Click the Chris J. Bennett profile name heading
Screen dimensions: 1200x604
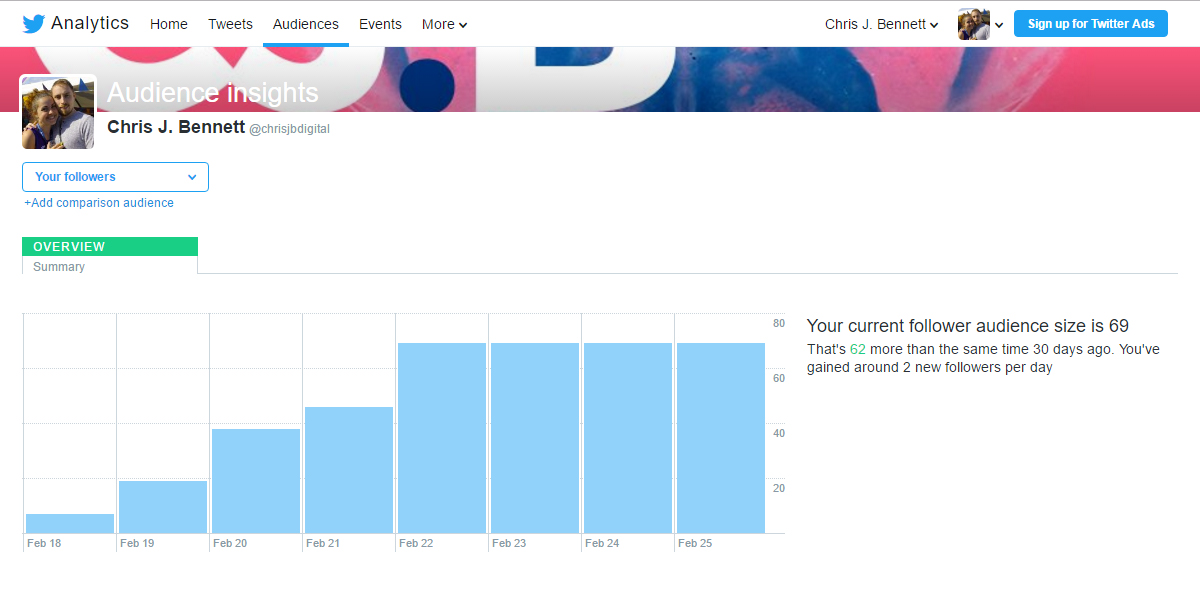coord(176,127)
